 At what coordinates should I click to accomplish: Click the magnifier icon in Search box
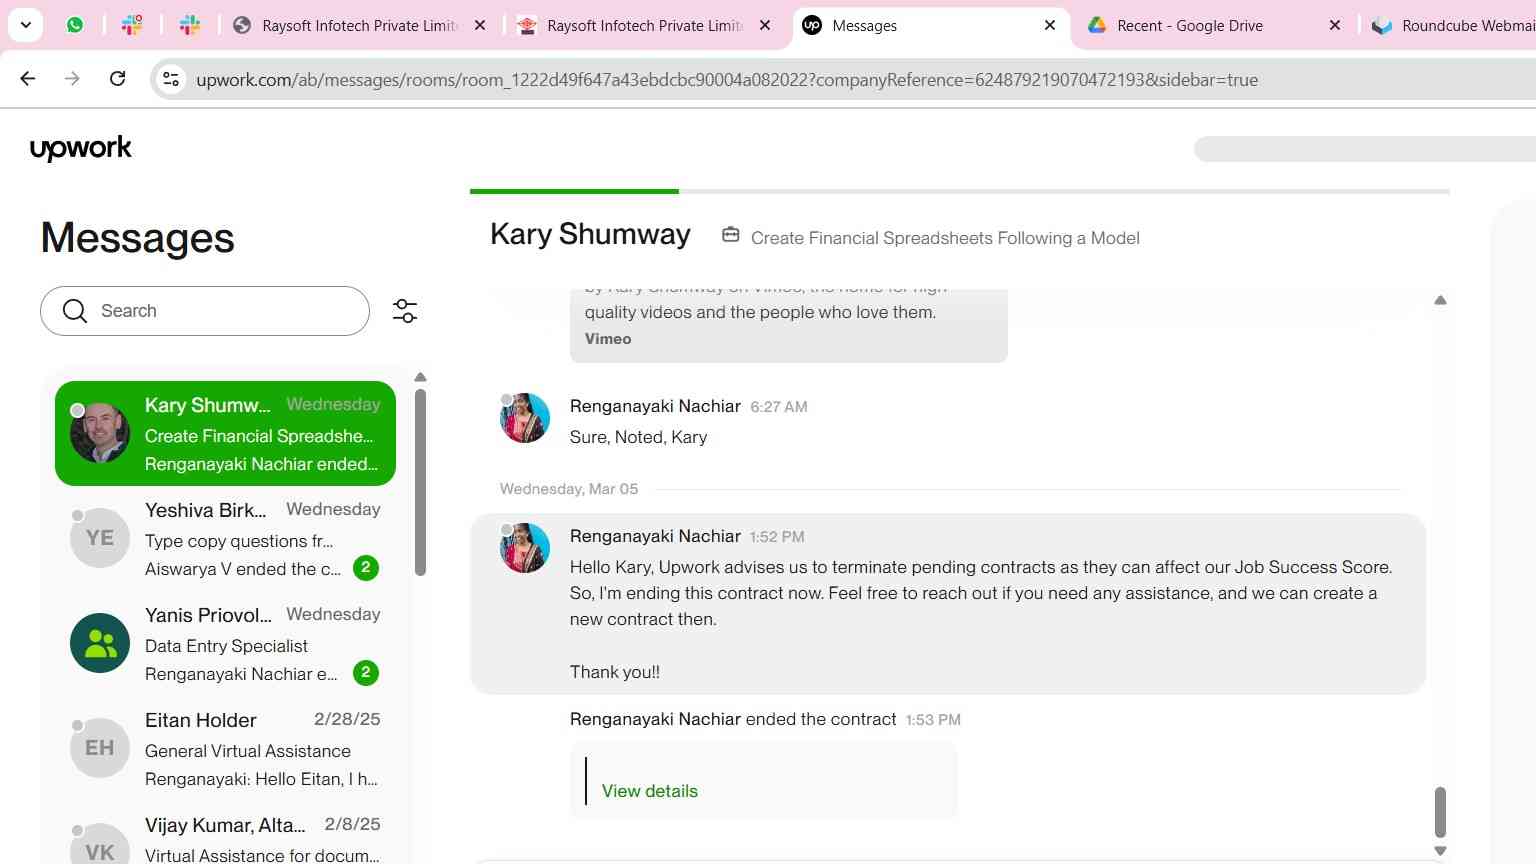tap(75, 311)
